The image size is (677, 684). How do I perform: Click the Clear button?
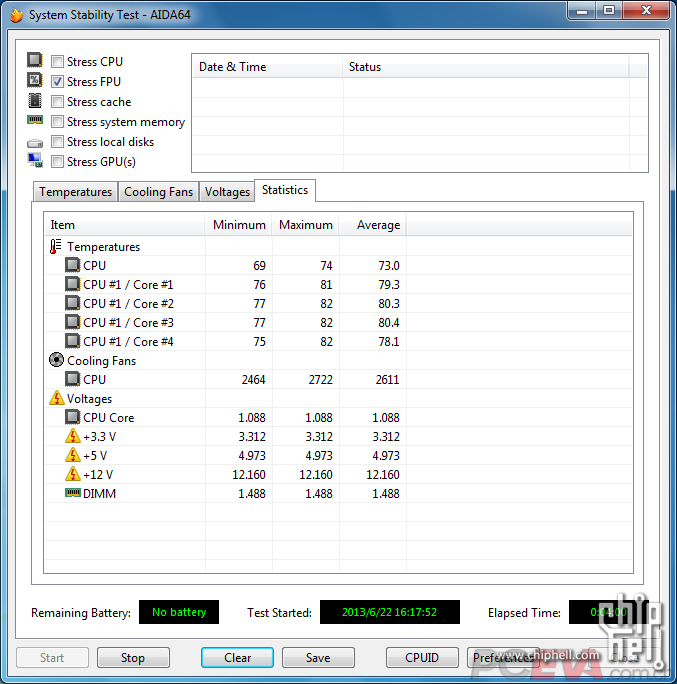click(237, 657)
